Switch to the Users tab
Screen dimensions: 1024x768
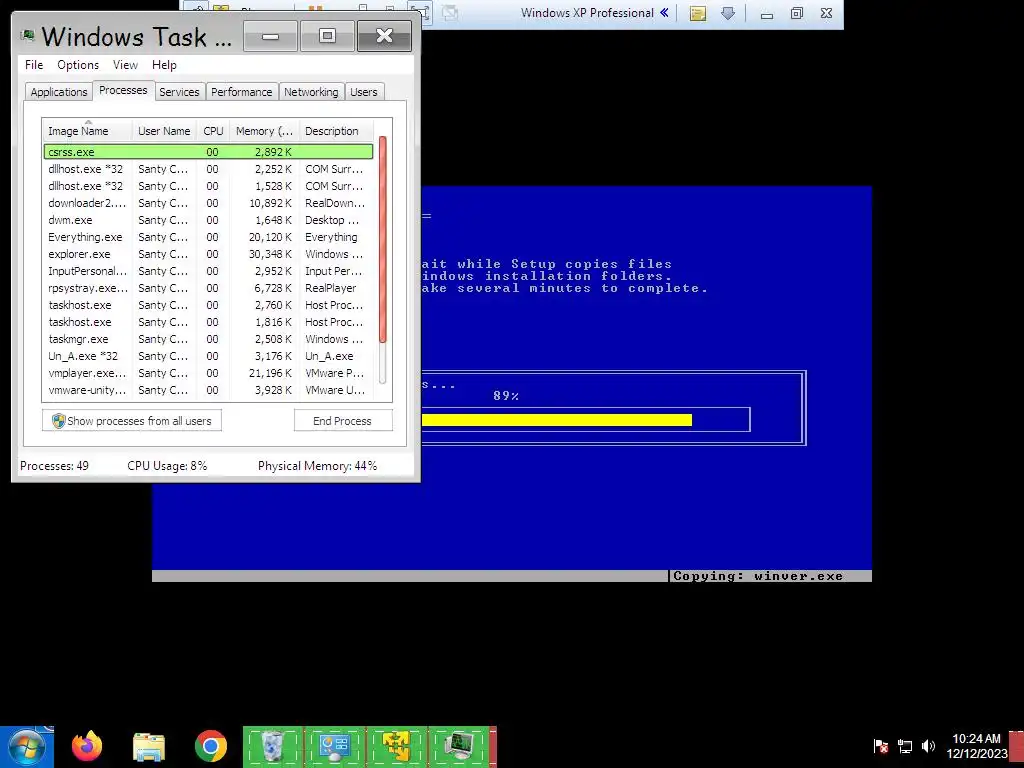point(364,92)
